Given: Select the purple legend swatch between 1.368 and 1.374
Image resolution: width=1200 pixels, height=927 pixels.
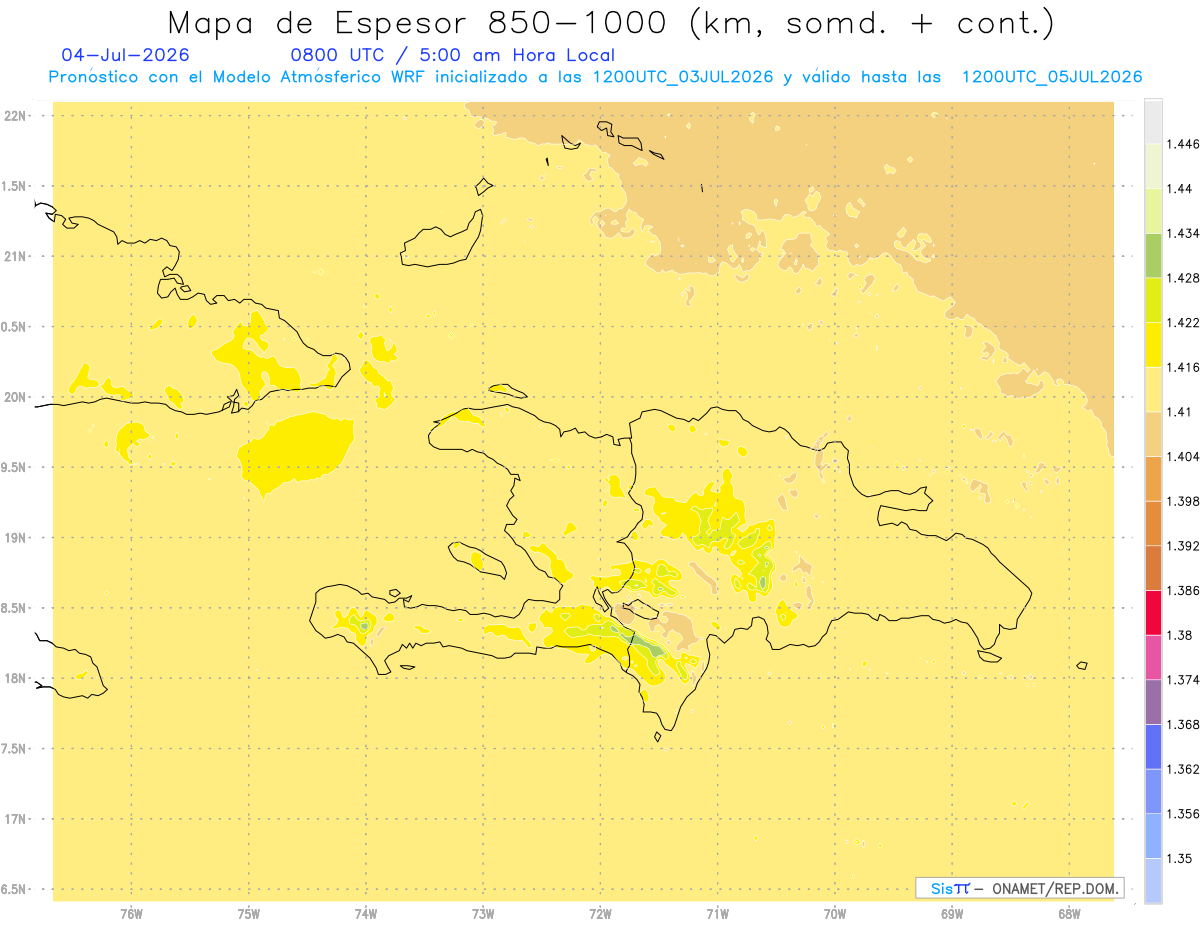Looking at the screenshot, I should (1153, 701).
